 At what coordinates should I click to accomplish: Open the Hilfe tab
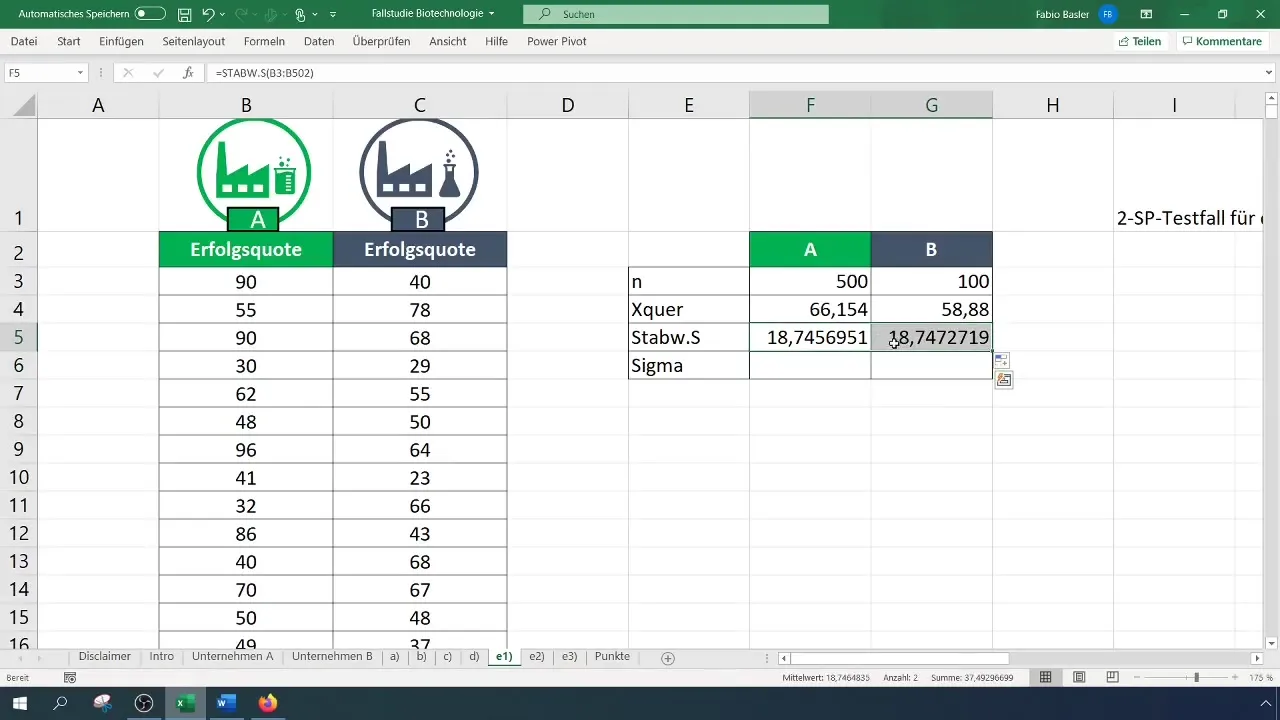click(496, 41)
